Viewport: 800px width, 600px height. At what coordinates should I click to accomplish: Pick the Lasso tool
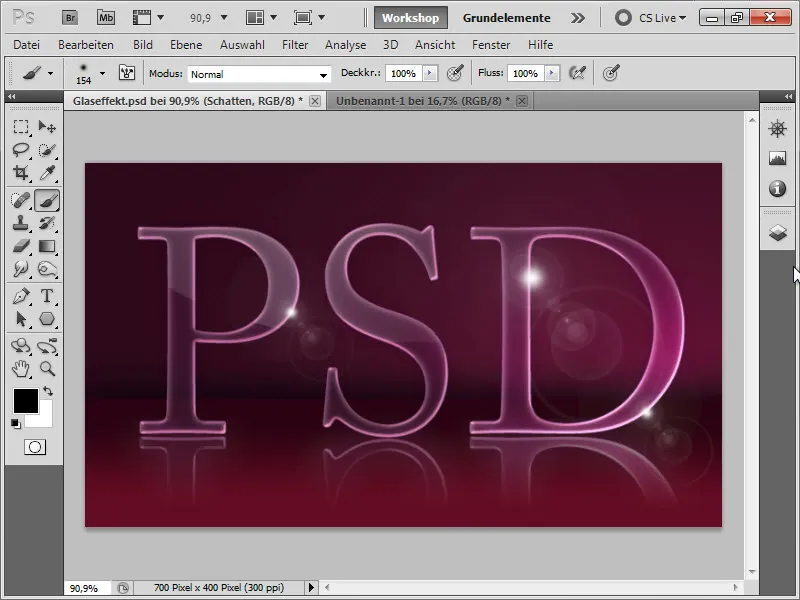[21, 150]
